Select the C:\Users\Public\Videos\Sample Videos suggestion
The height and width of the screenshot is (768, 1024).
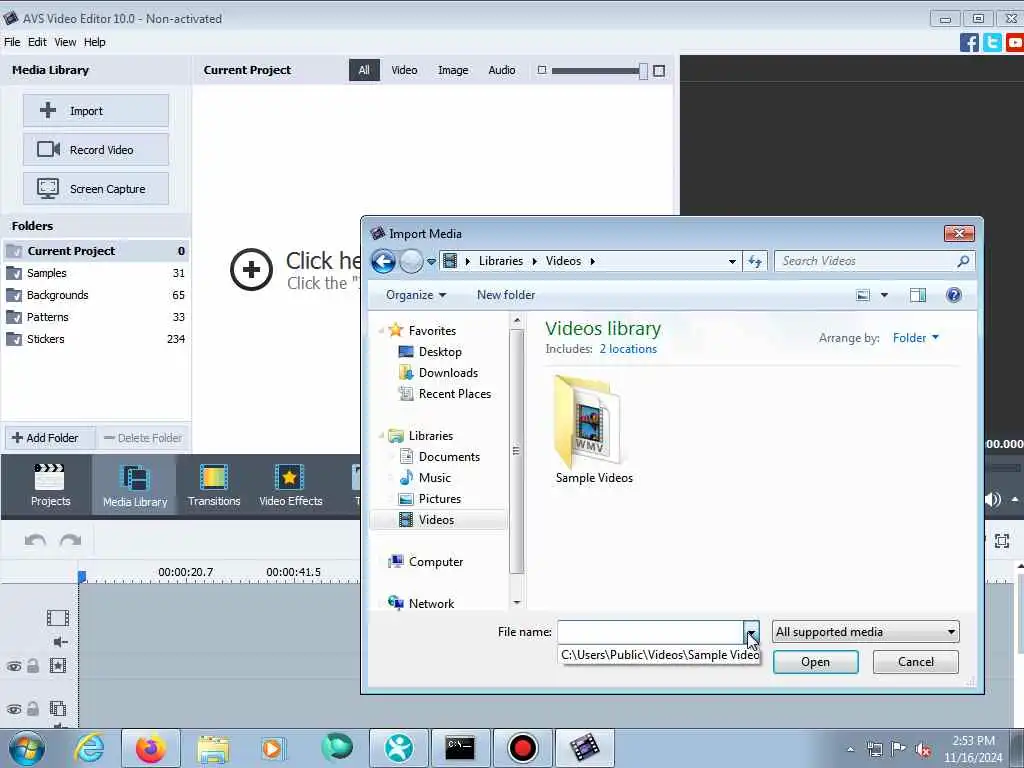click(x=659, y=655)
